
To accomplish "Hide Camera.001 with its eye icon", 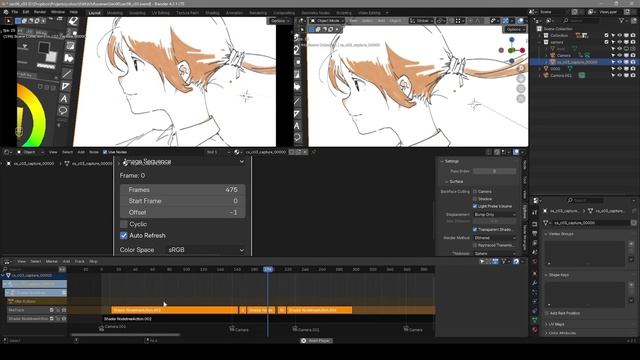I will 620,76.
